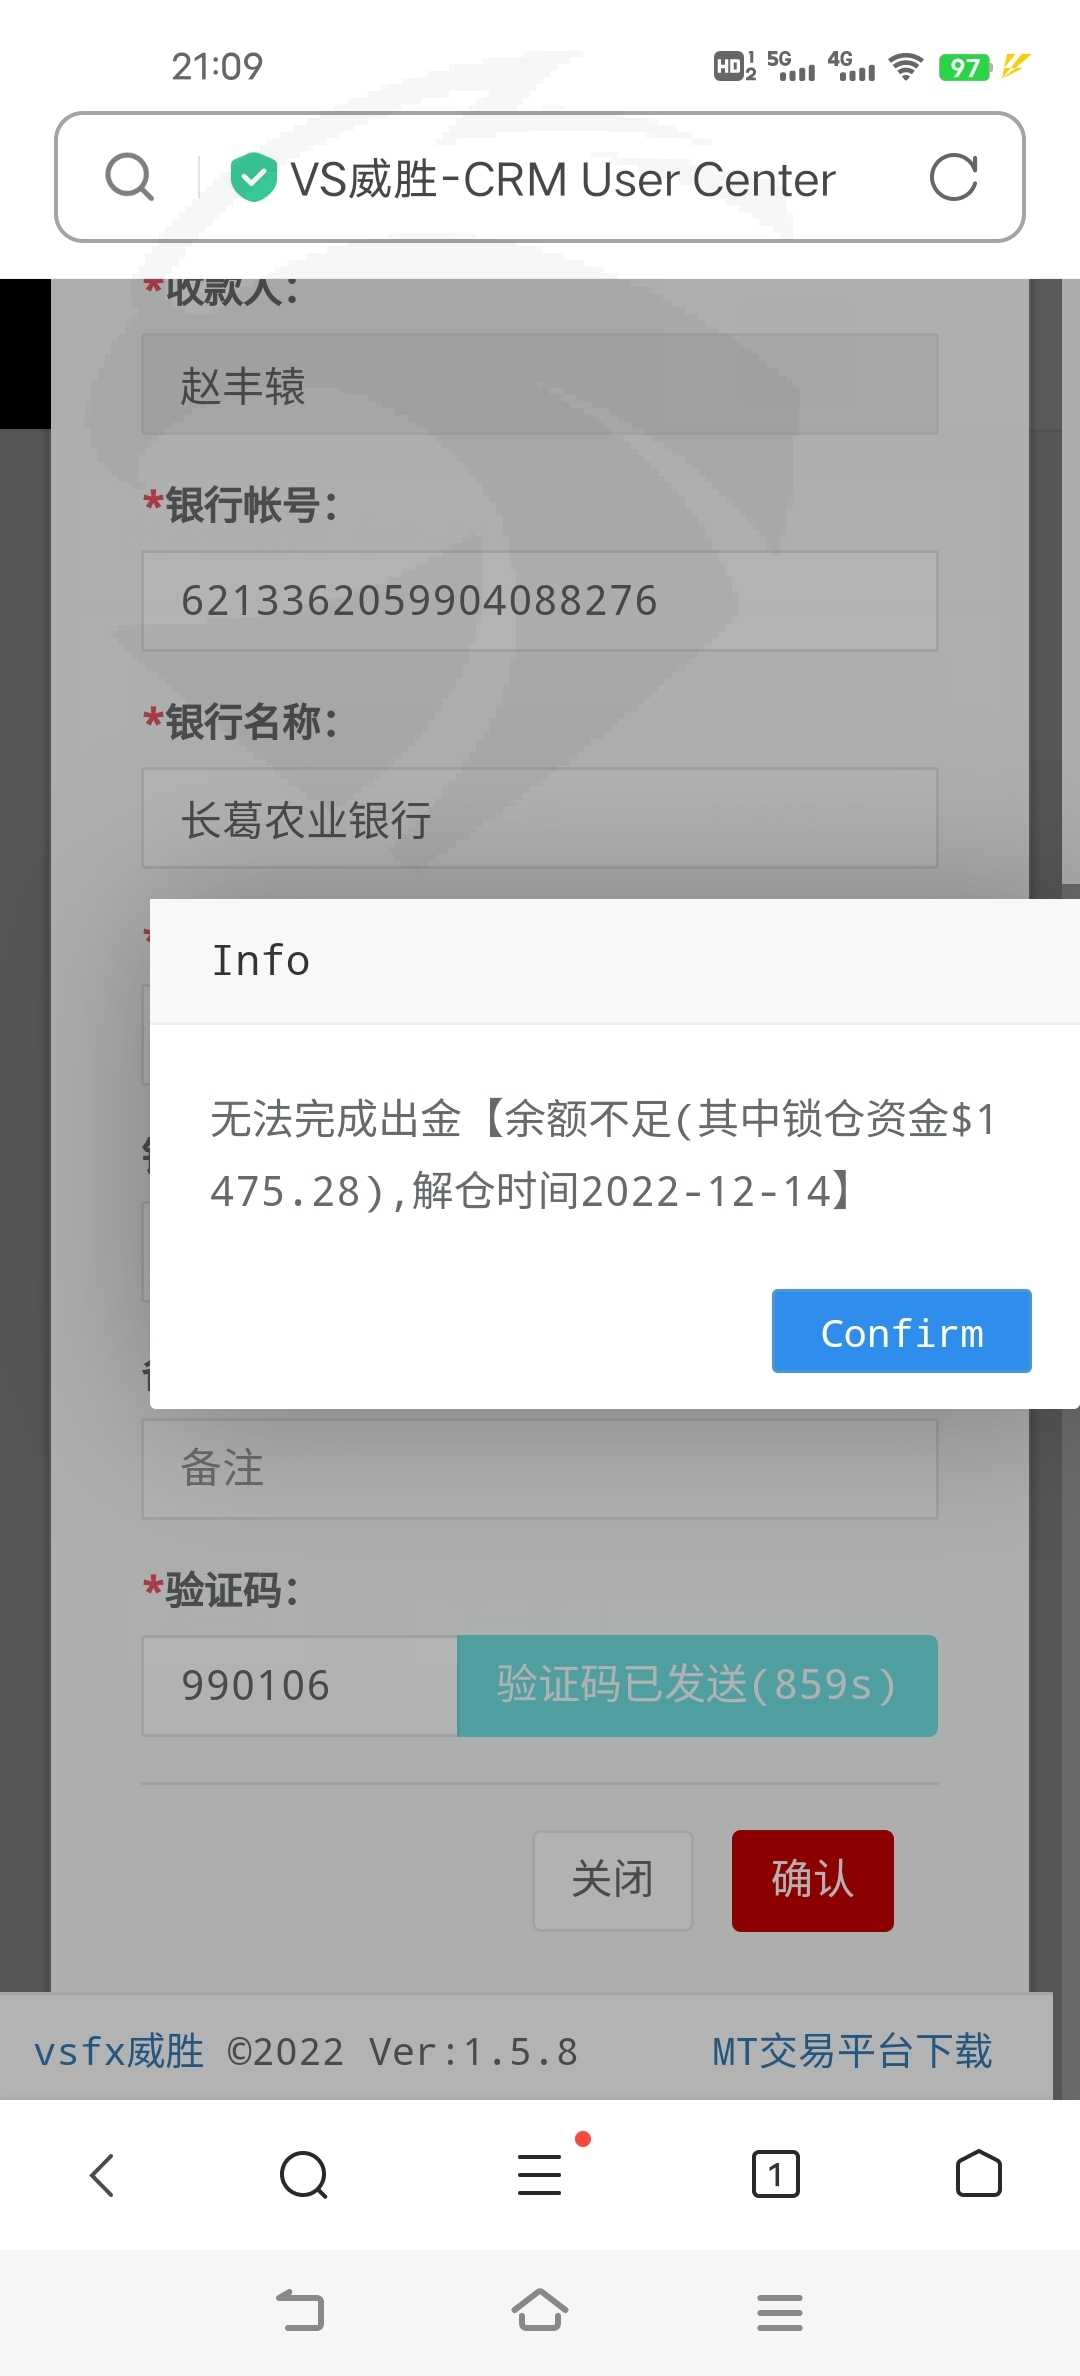Focus the 备注 remarks field
1080x2376 pixels.
click(540, 1469)
